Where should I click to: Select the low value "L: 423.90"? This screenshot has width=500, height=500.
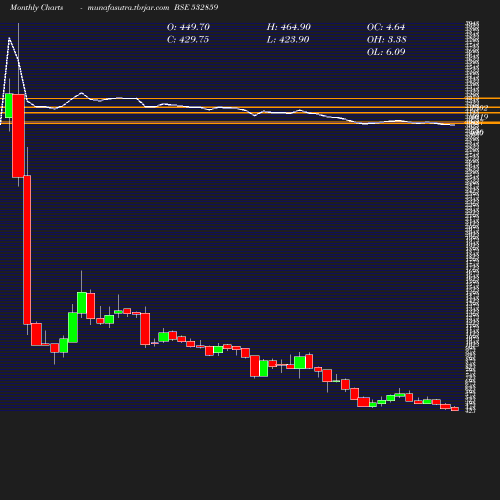pyautogui.click(x=288, y=40)
